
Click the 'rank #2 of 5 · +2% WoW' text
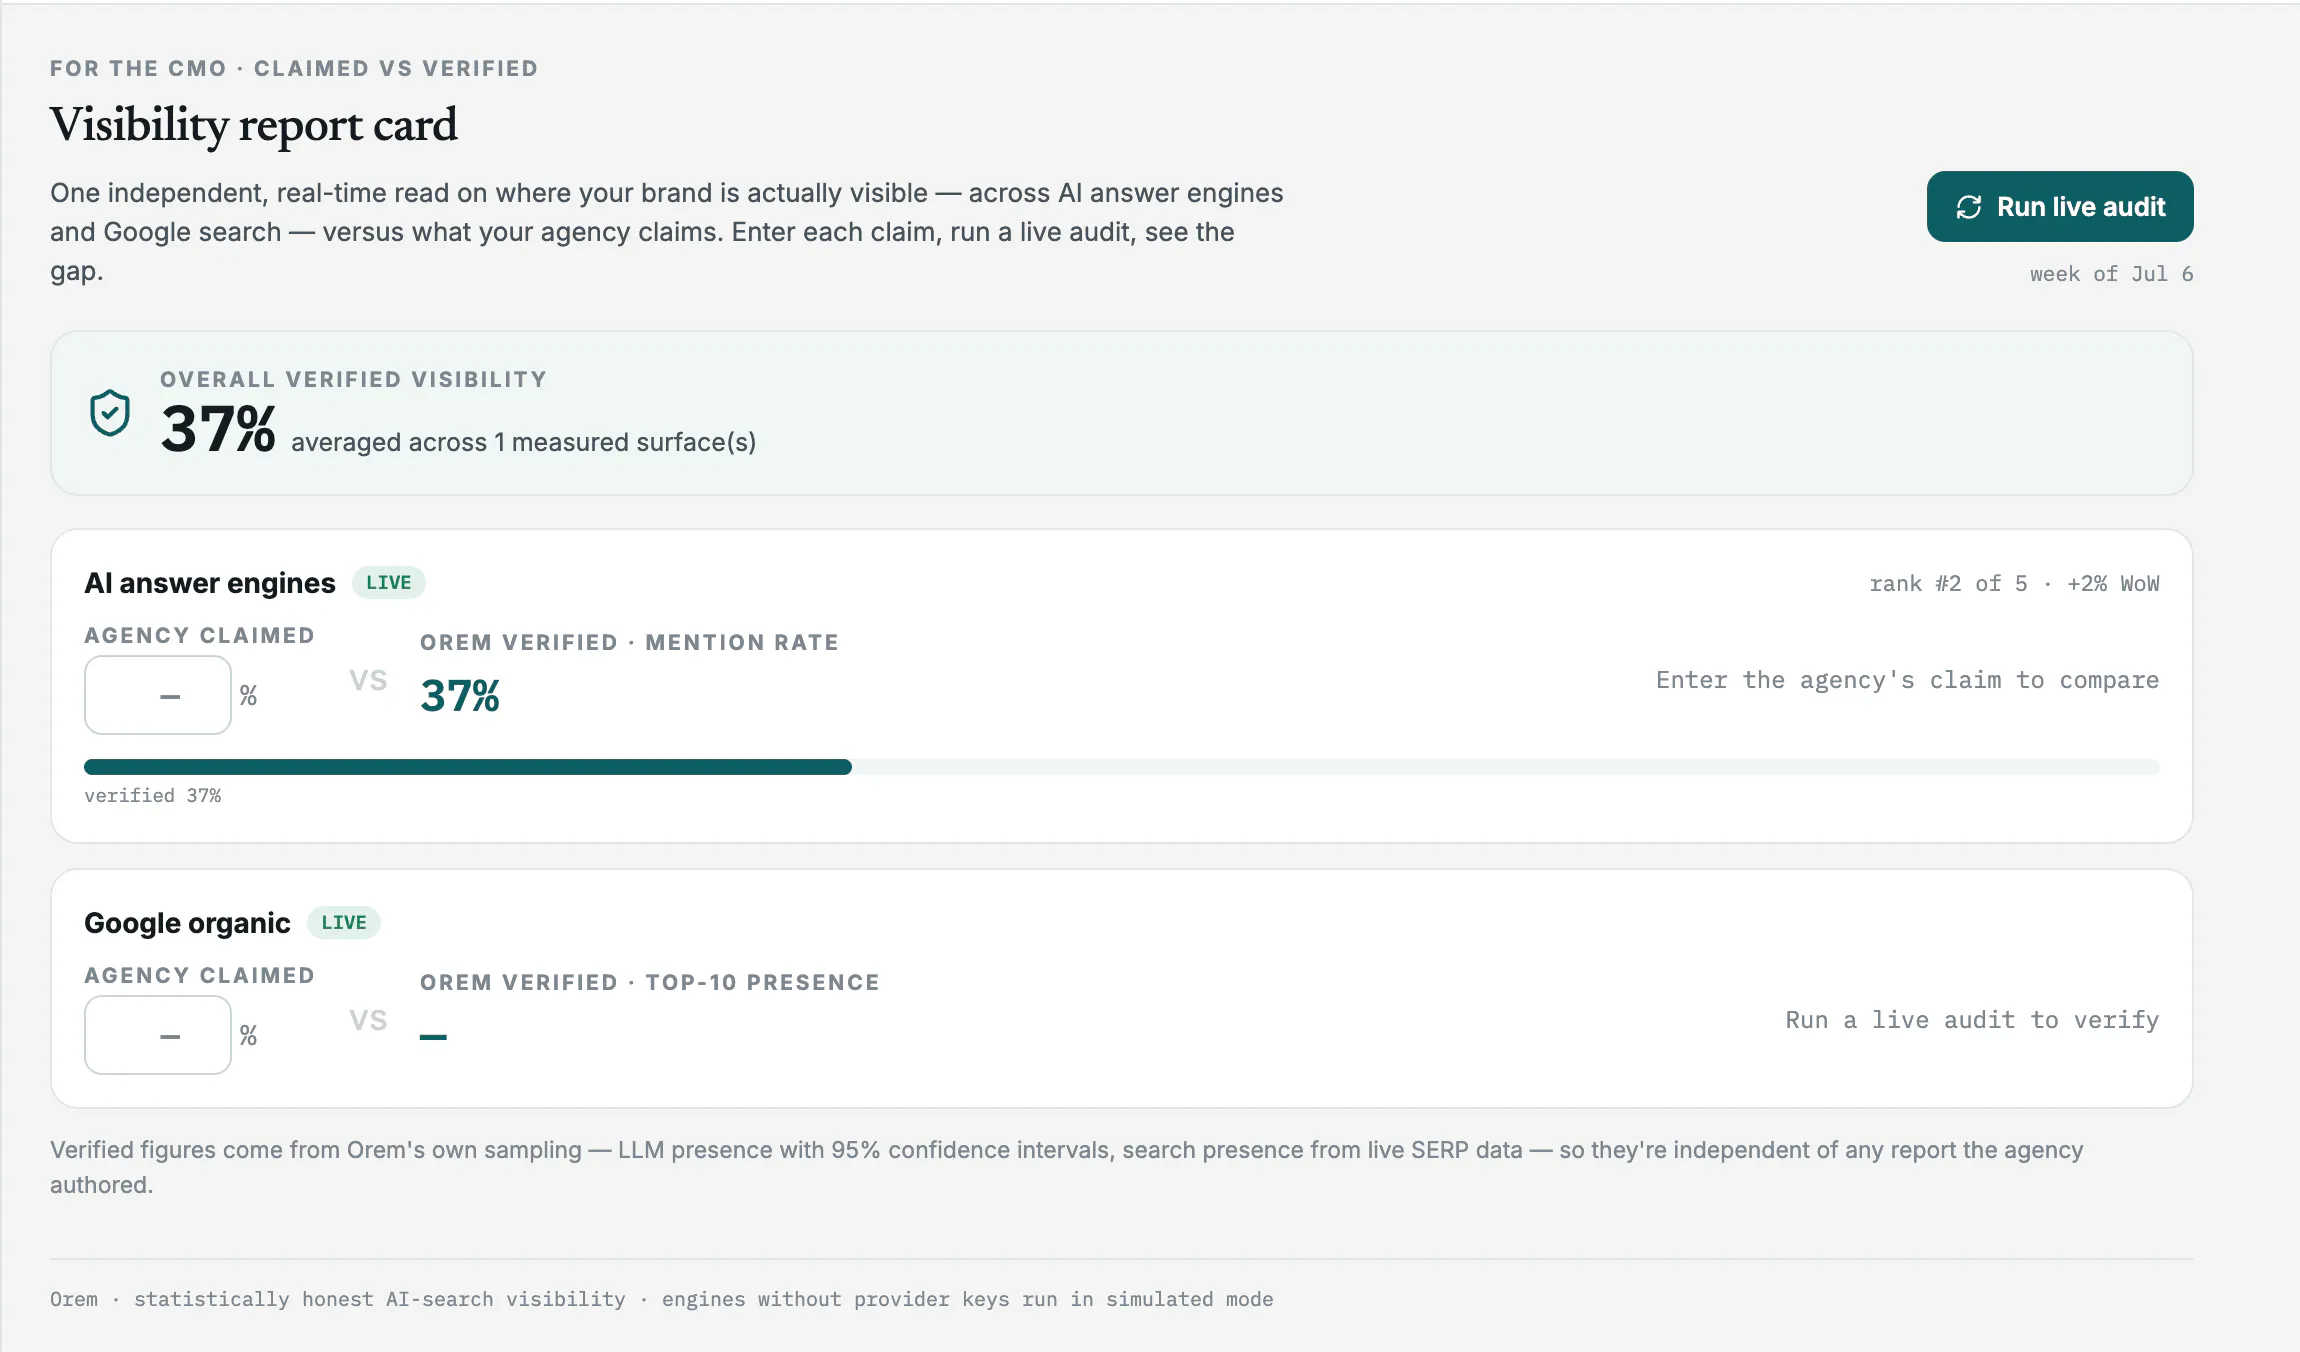2014,584
